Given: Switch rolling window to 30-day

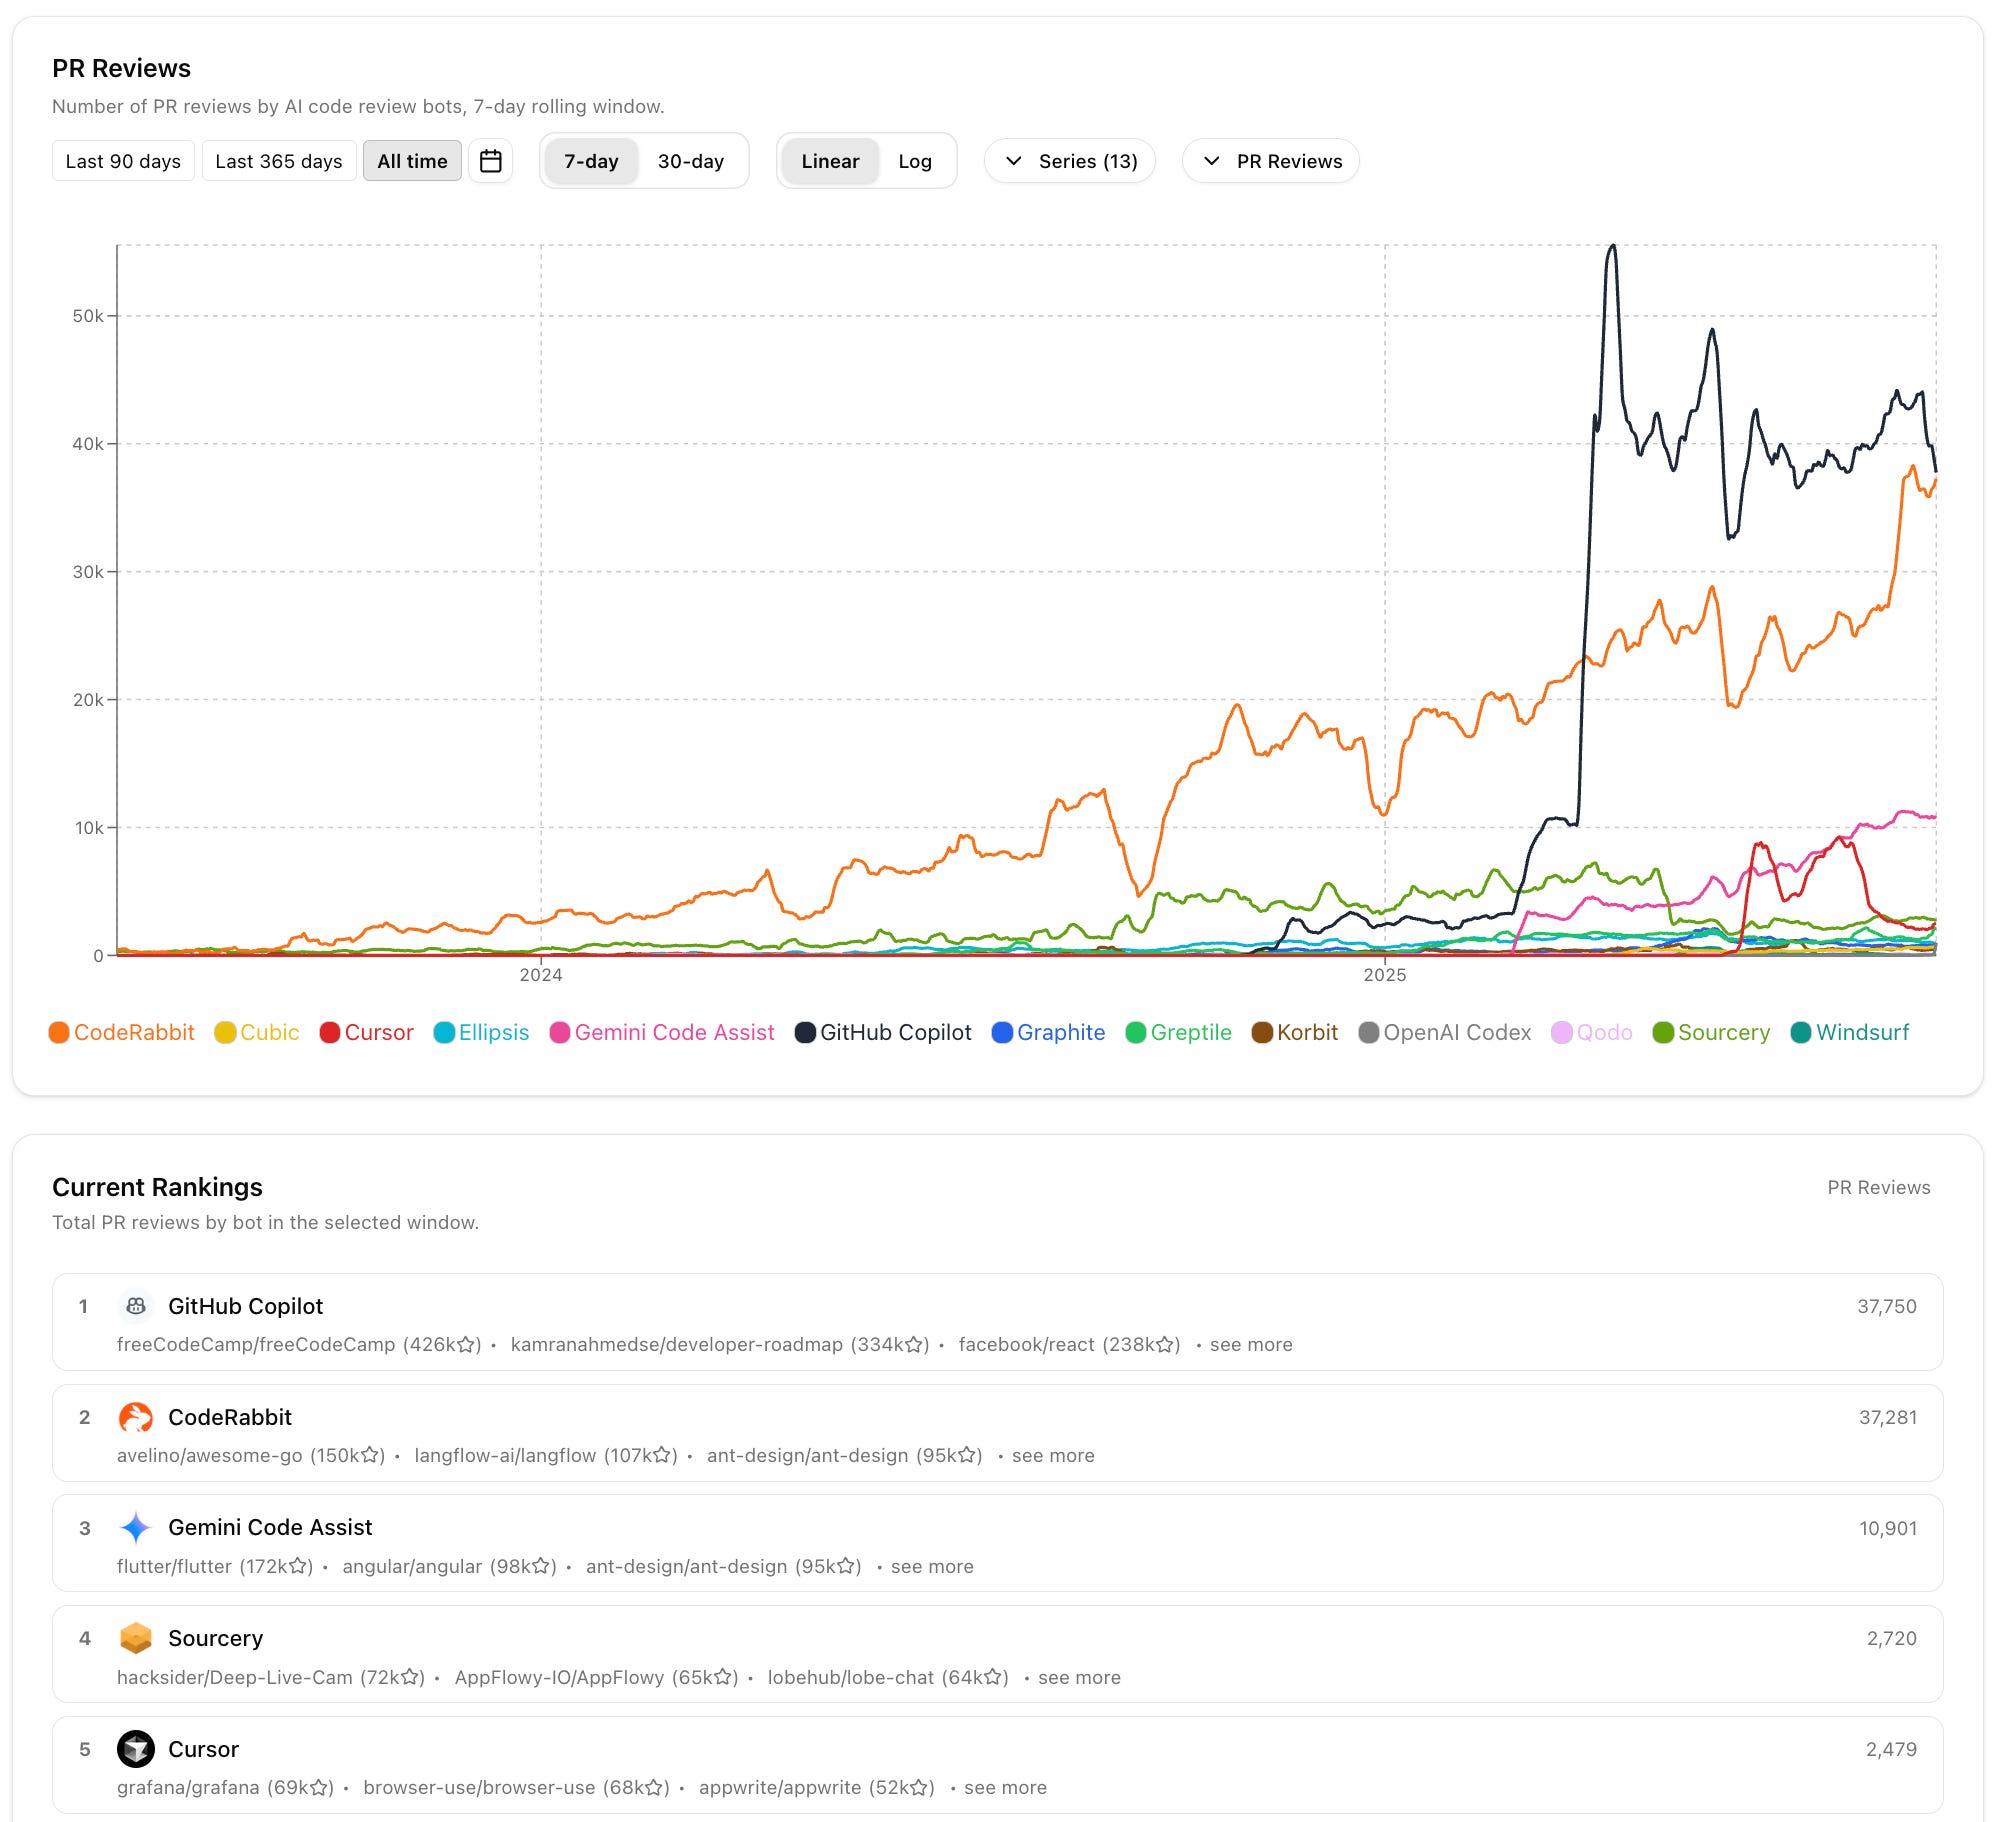Looking at the screenshot, I should 690,161.
